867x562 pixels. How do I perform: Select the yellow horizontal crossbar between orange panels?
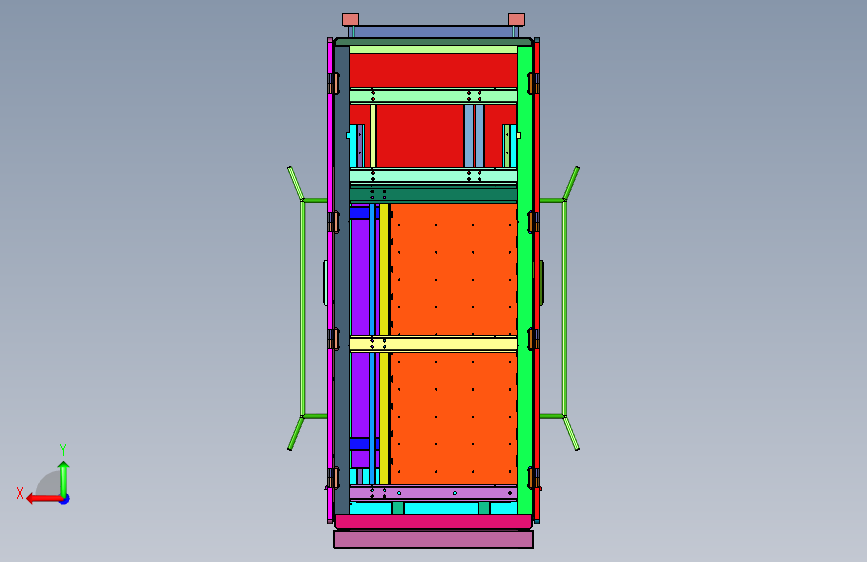point(433,344)
